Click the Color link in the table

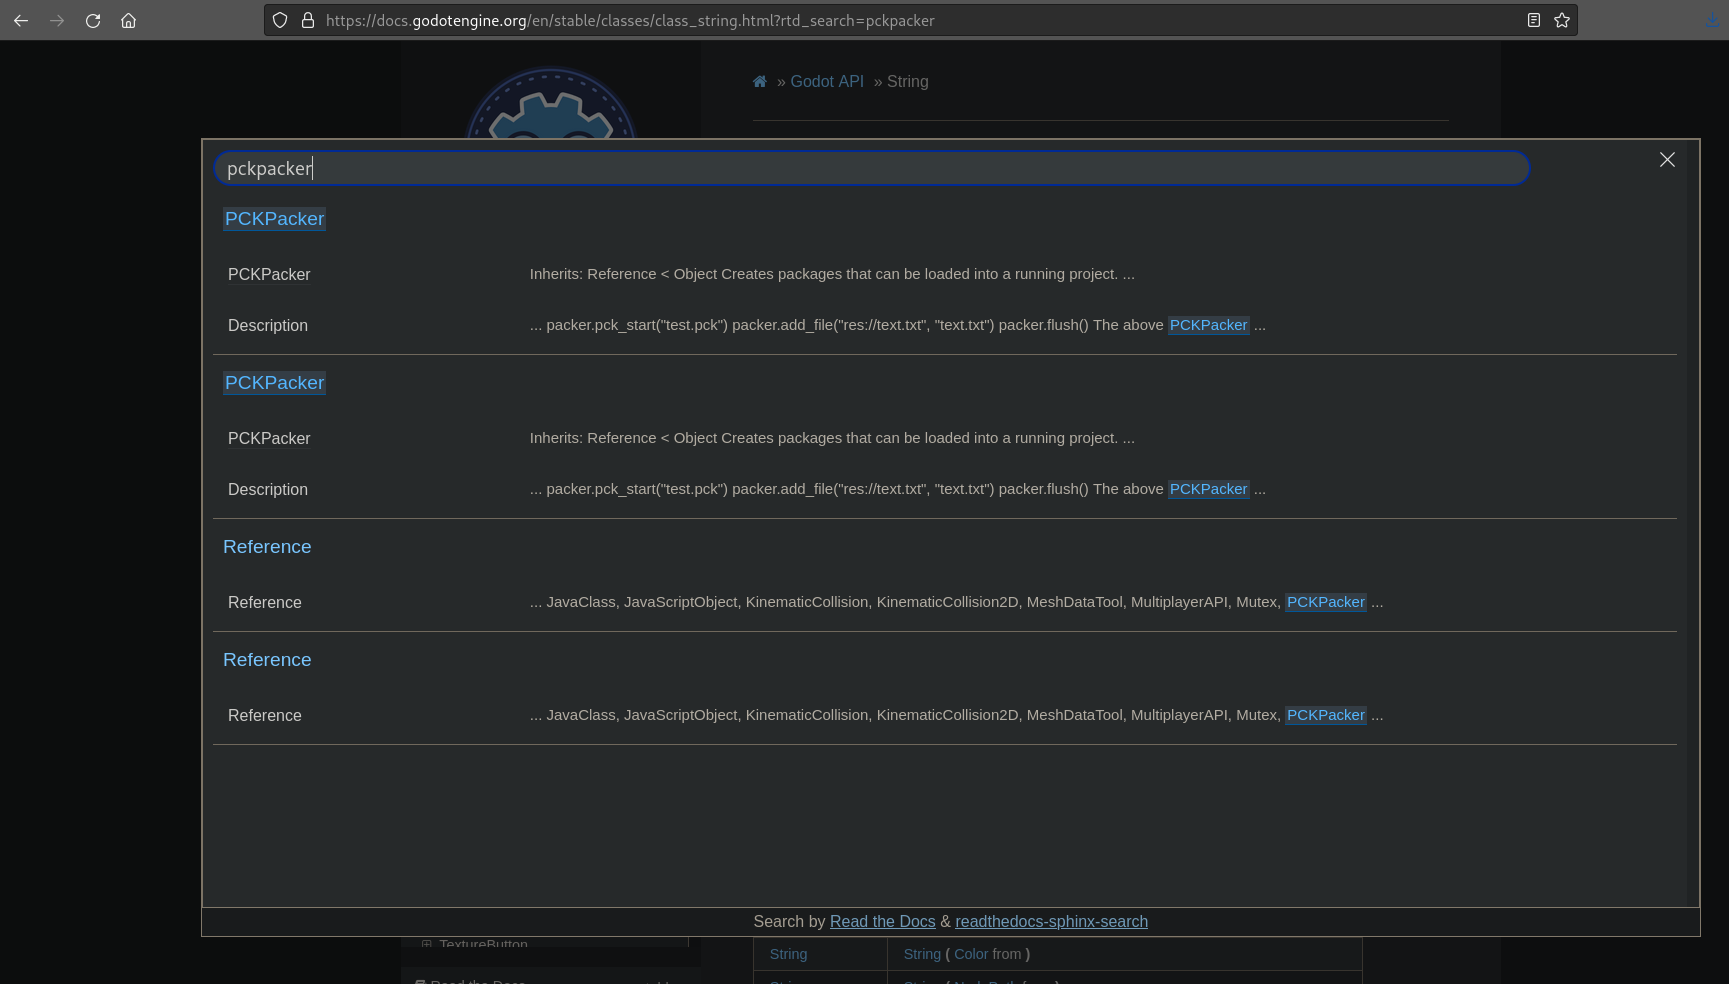point(971,954)
